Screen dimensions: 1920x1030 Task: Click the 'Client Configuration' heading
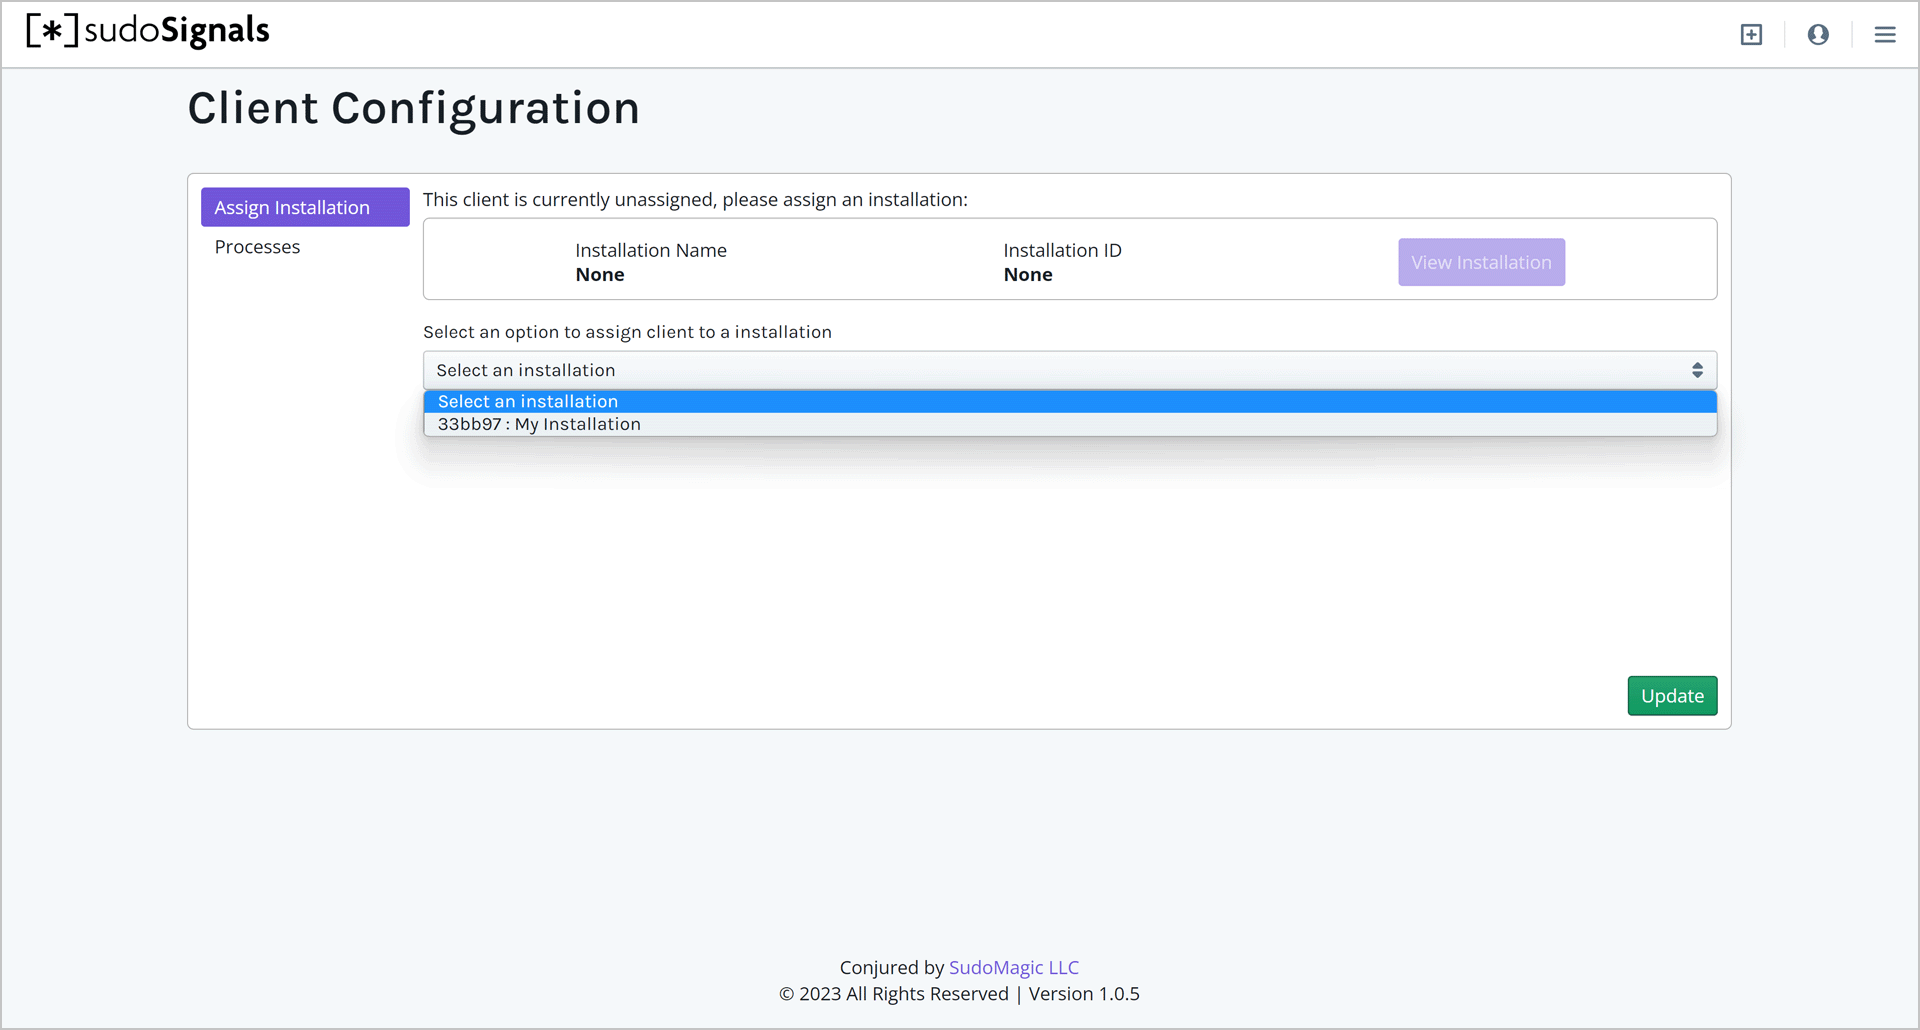[414, 108]
